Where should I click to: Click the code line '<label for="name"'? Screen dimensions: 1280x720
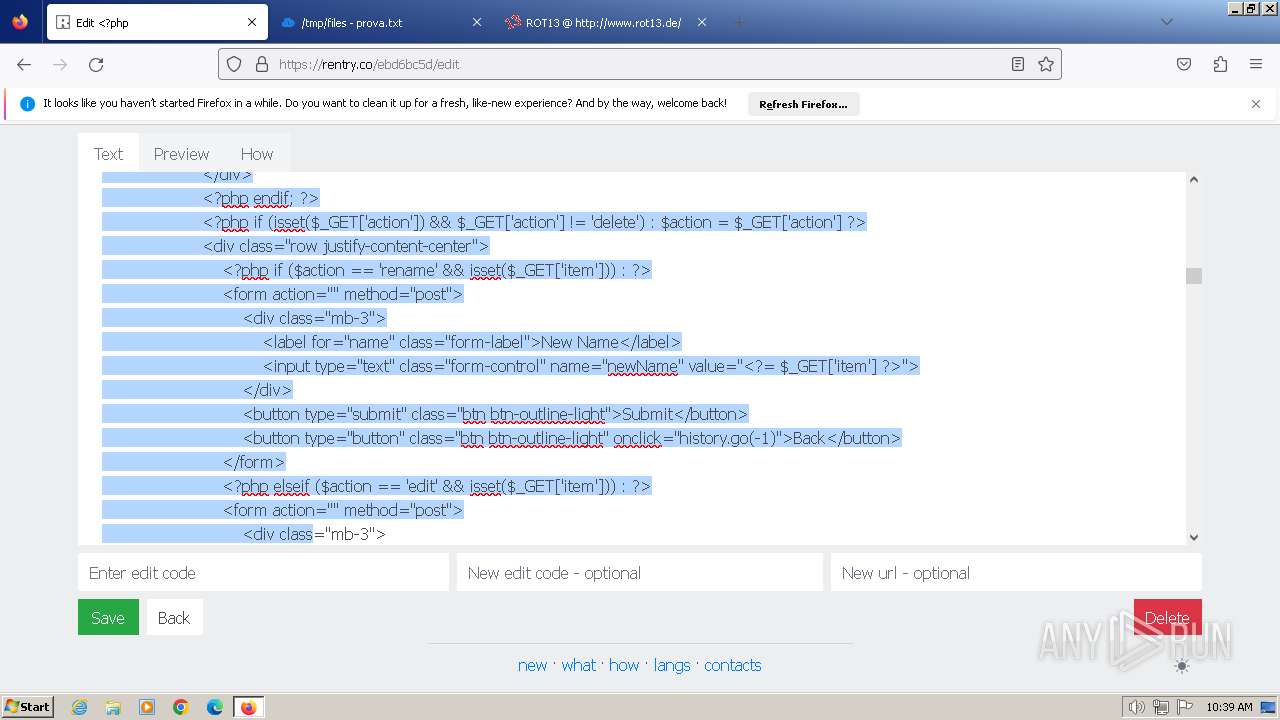pos(472,342)
